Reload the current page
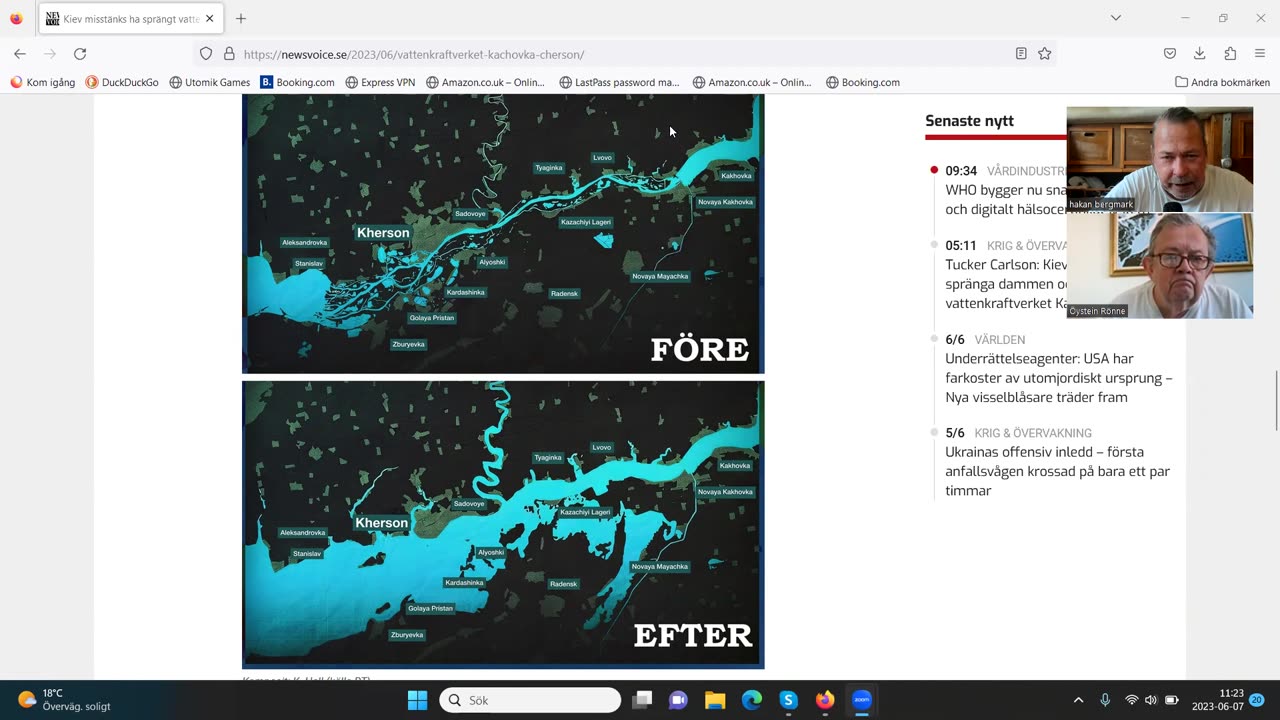Image resolution: width=1280 pixels, height=720 pixels. click(80, 54)
